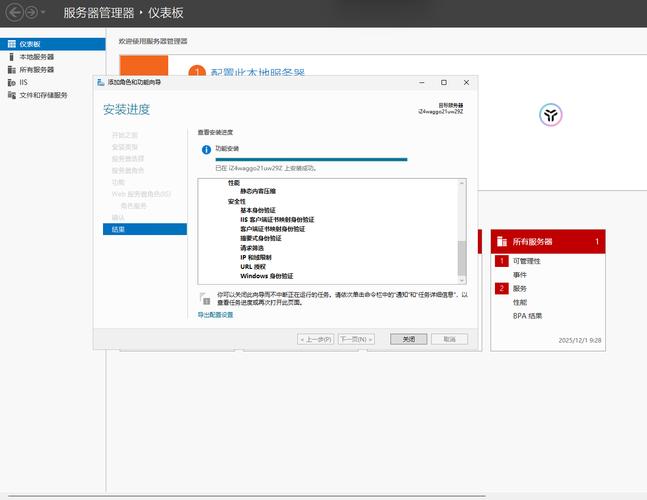This screenshot has height=500, width=647.
Task: Click the server count 1 in 所有服务器 tile
Action: [x=597, y=242]
